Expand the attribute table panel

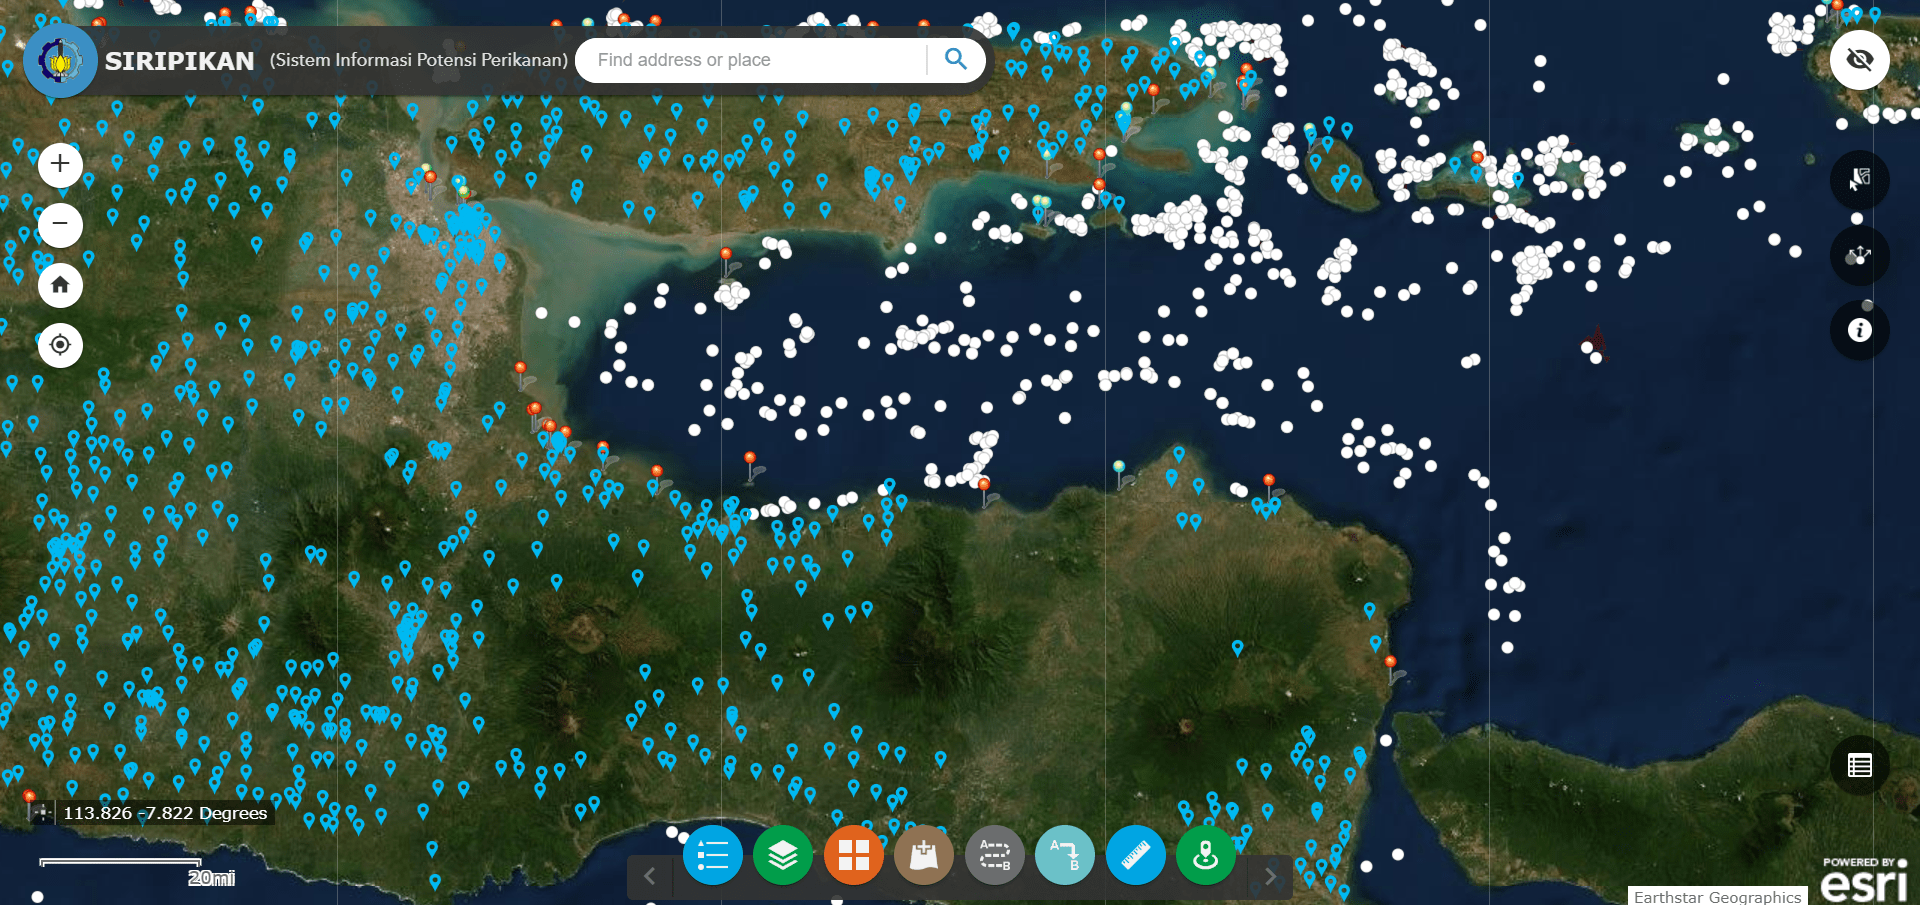click(x=1859, y=766)
